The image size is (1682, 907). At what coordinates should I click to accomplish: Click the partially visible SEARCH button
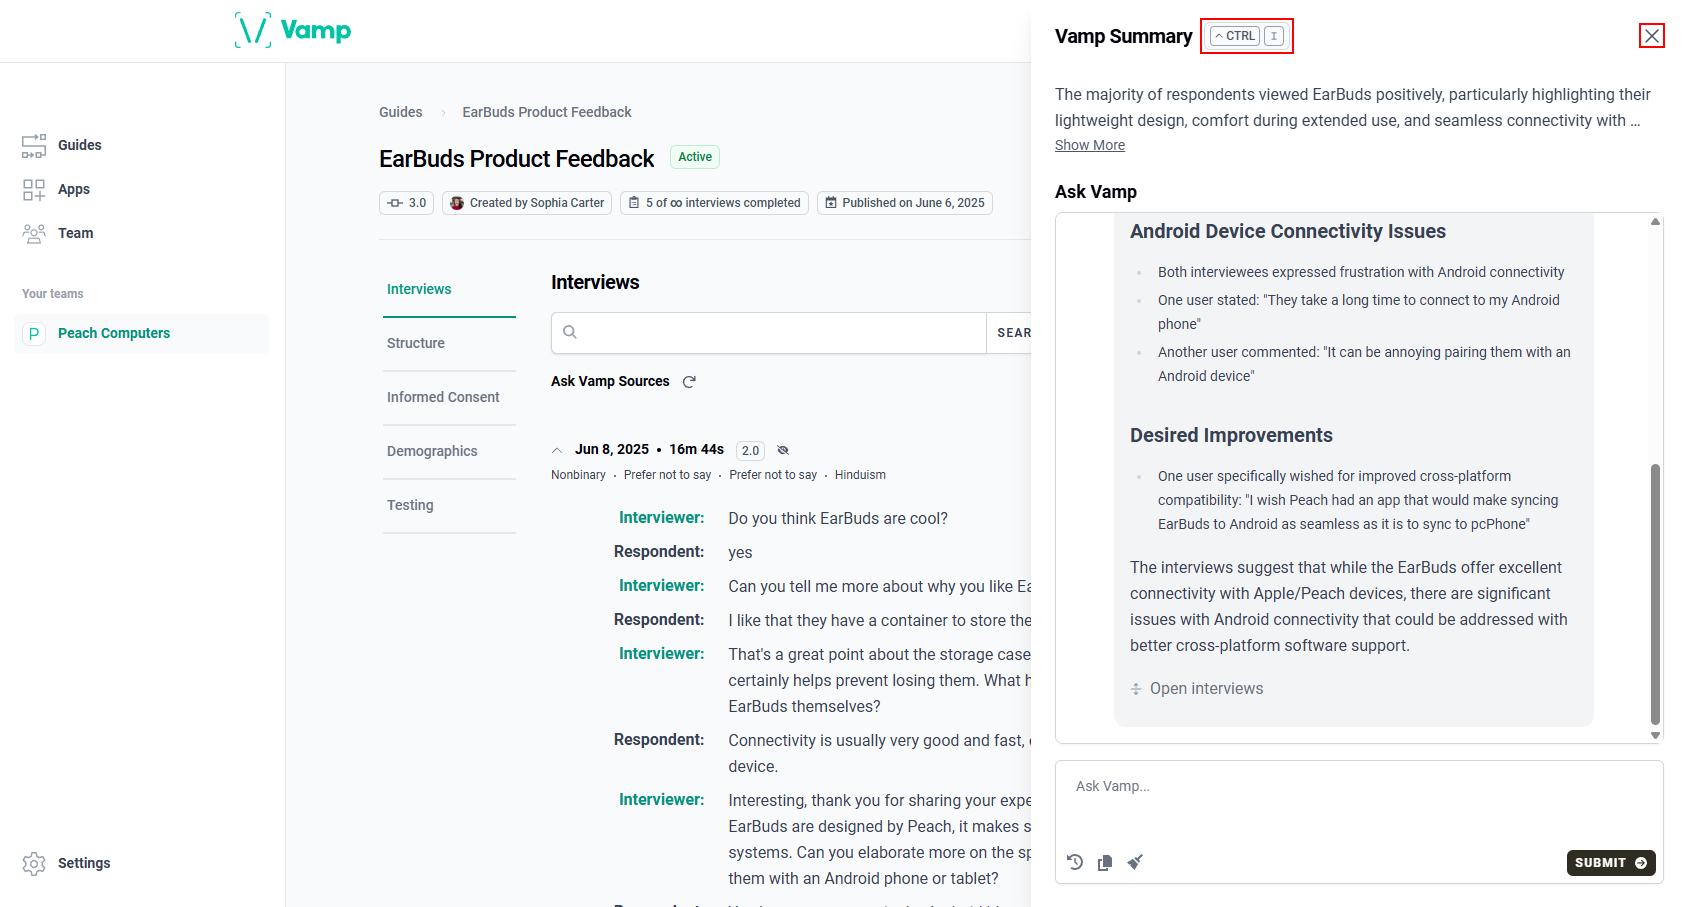coord(1010,333)
